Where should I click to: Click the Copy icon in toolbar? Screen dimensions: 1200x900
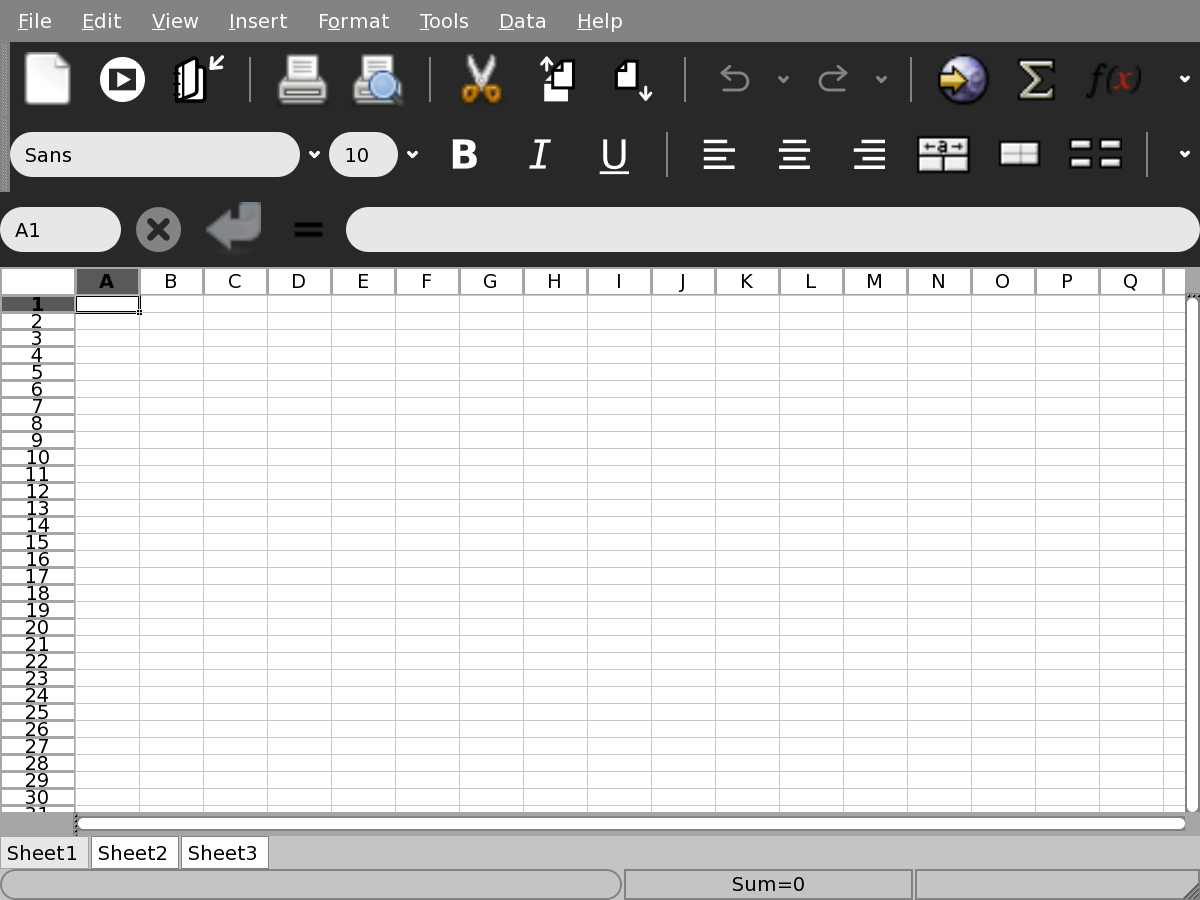pos(557,79)
